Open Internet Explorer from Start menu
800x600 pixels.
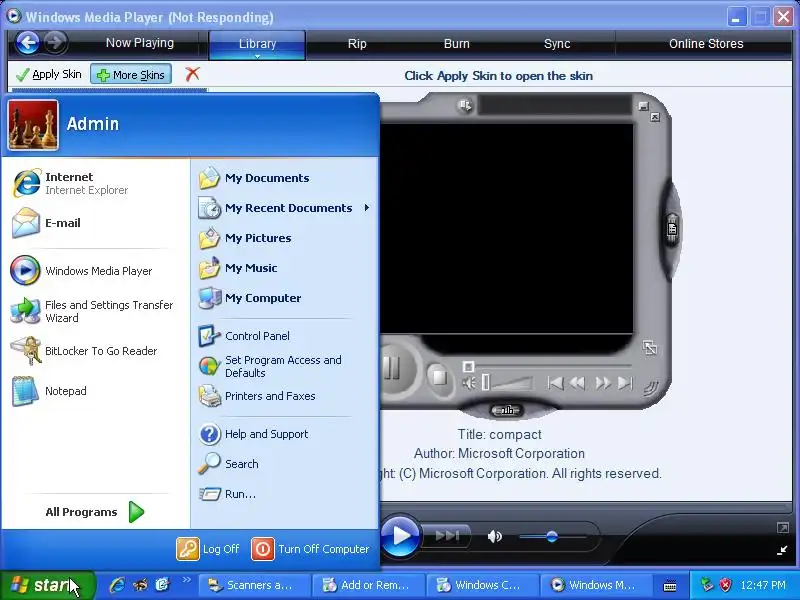tap(70, 183)
